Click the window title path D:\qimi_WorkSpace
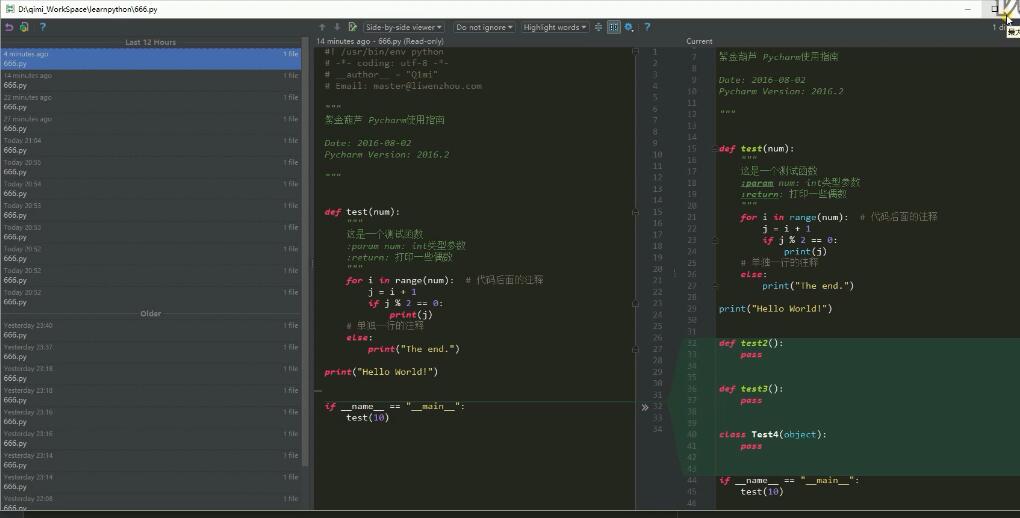This screenshot has width=1020, height=518. pos(88,9)
